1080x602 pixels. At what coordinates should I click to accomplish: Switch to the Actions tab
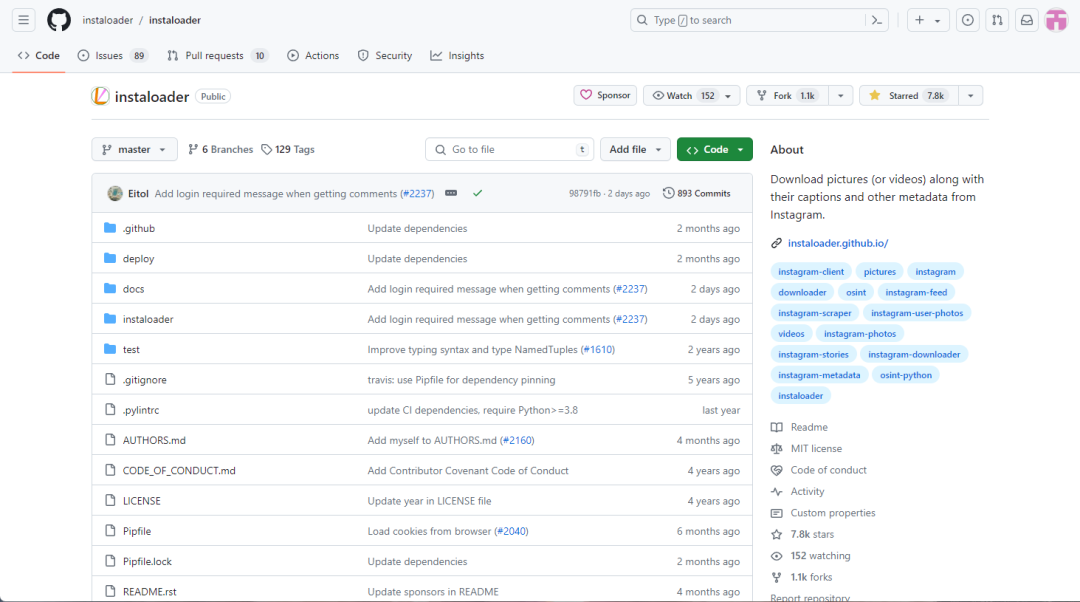click(x=313, y=56)
